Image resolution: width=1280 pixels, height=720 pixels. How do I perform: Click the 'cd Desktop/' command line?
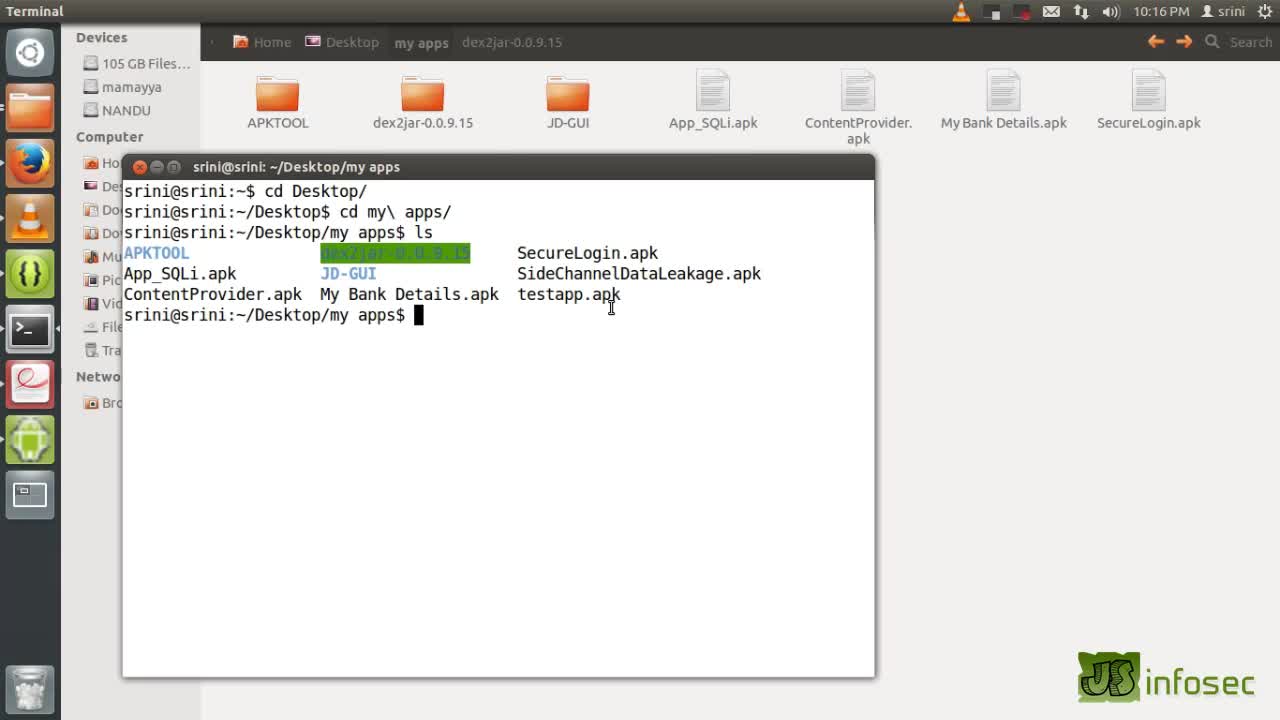coord(245,191)
